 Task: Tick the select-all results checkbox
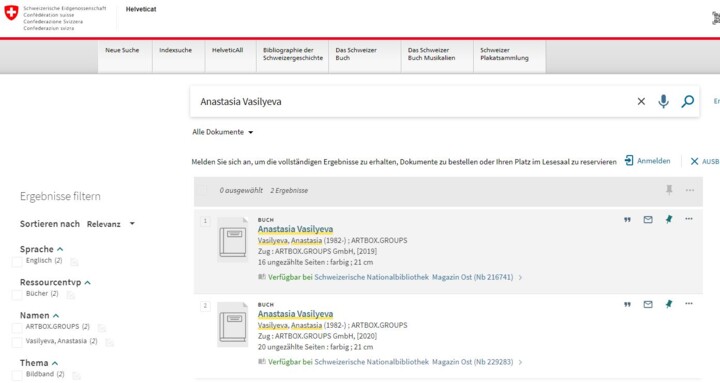click(x=203, y=190)
